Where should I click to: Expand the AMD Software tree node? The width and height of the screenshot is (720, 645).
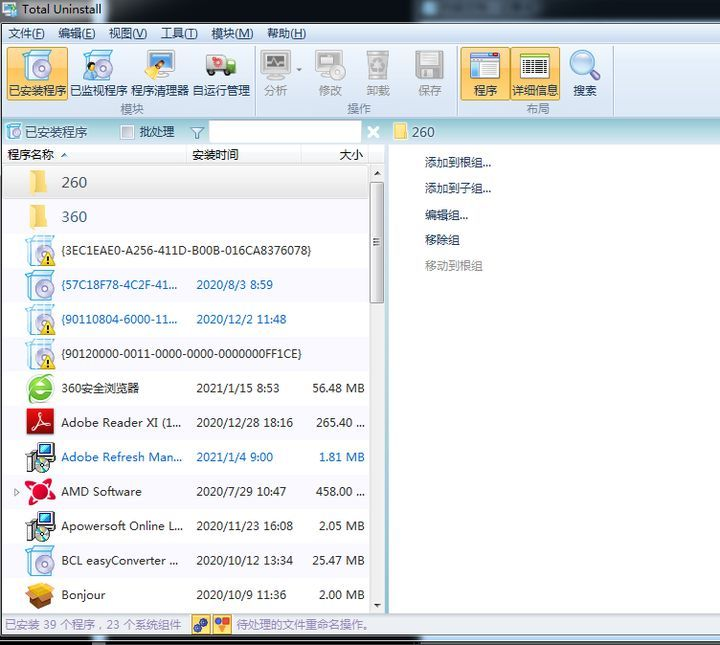[x=17, y=492]
